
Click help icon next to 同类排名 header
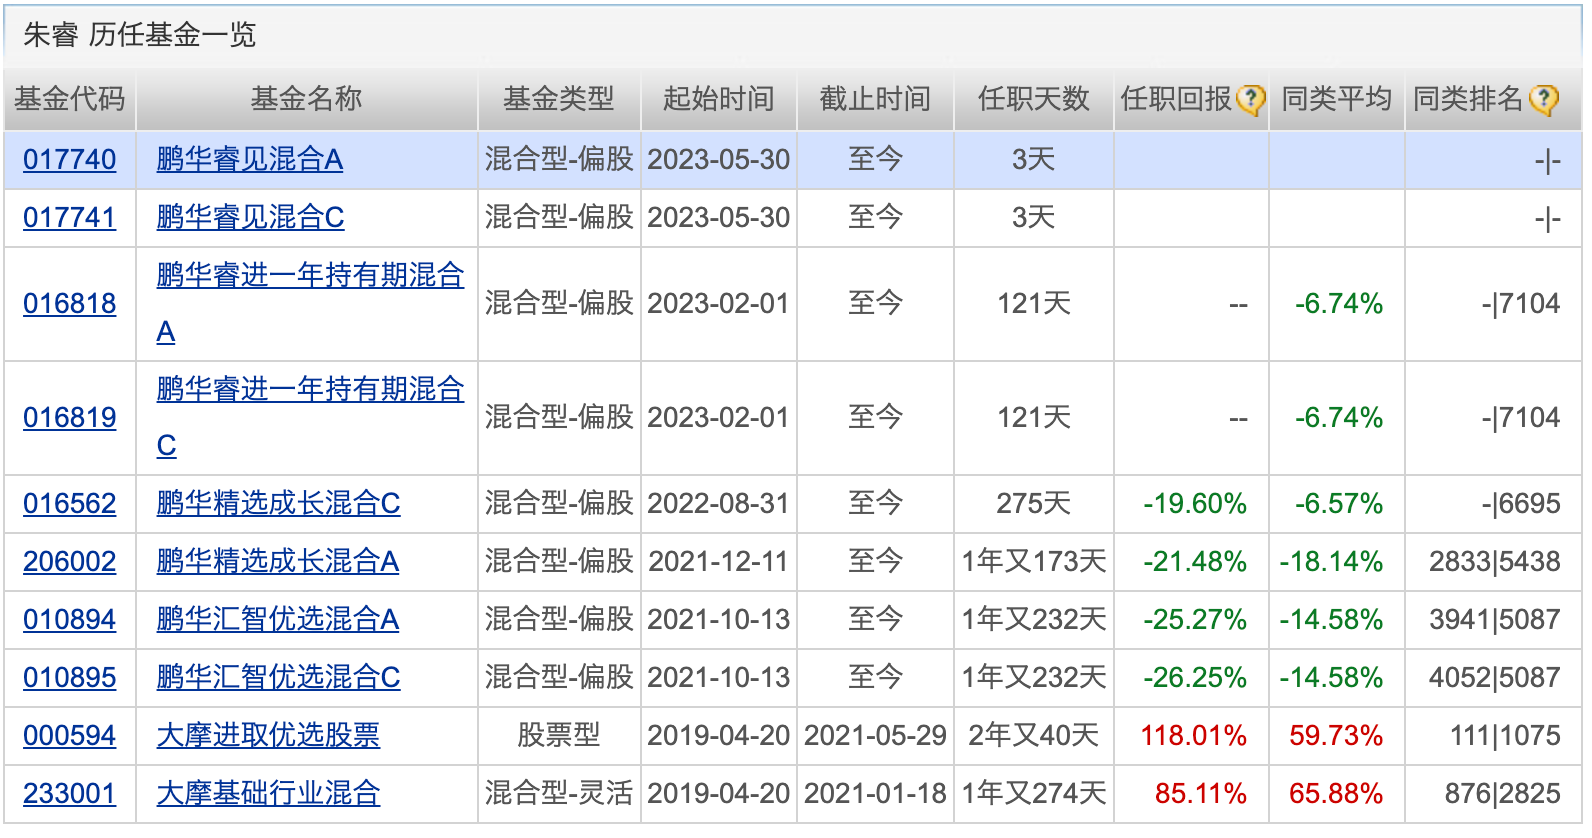1543,99
